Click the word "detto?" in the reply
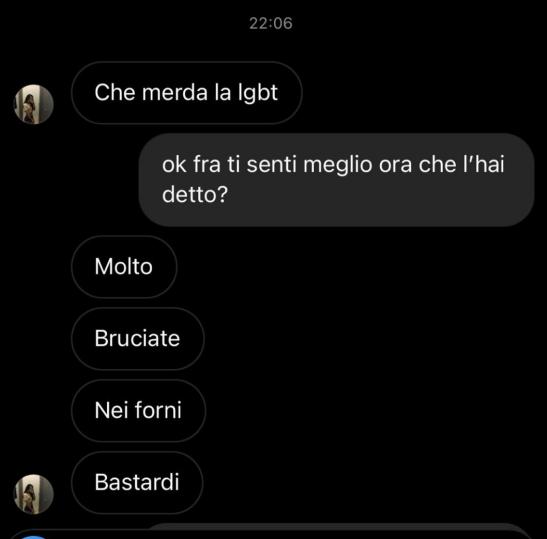Viewport: 547px width, 539px height. 195,194
